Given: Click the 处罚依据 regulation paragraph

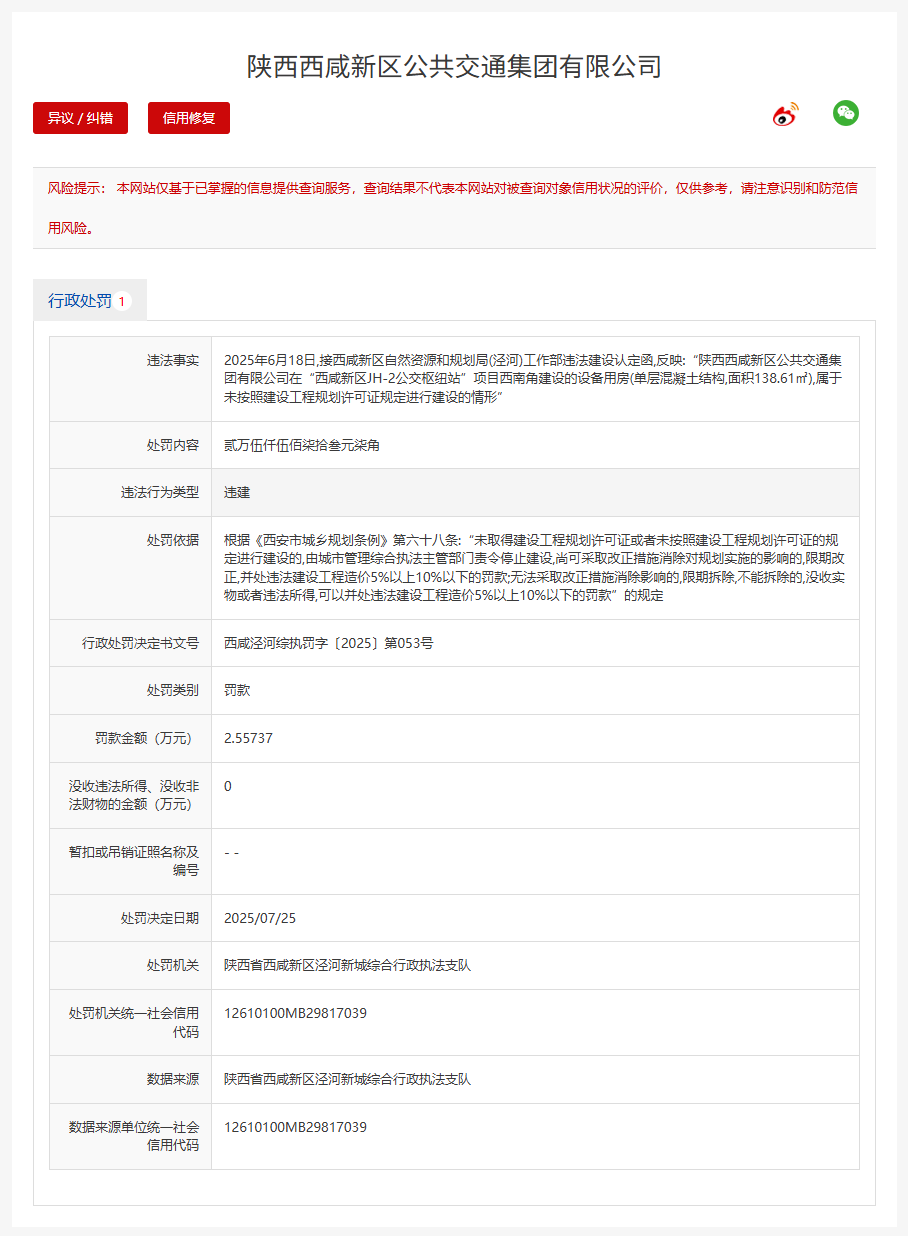Looking at the screenshot, I should (x=535, y=568).
